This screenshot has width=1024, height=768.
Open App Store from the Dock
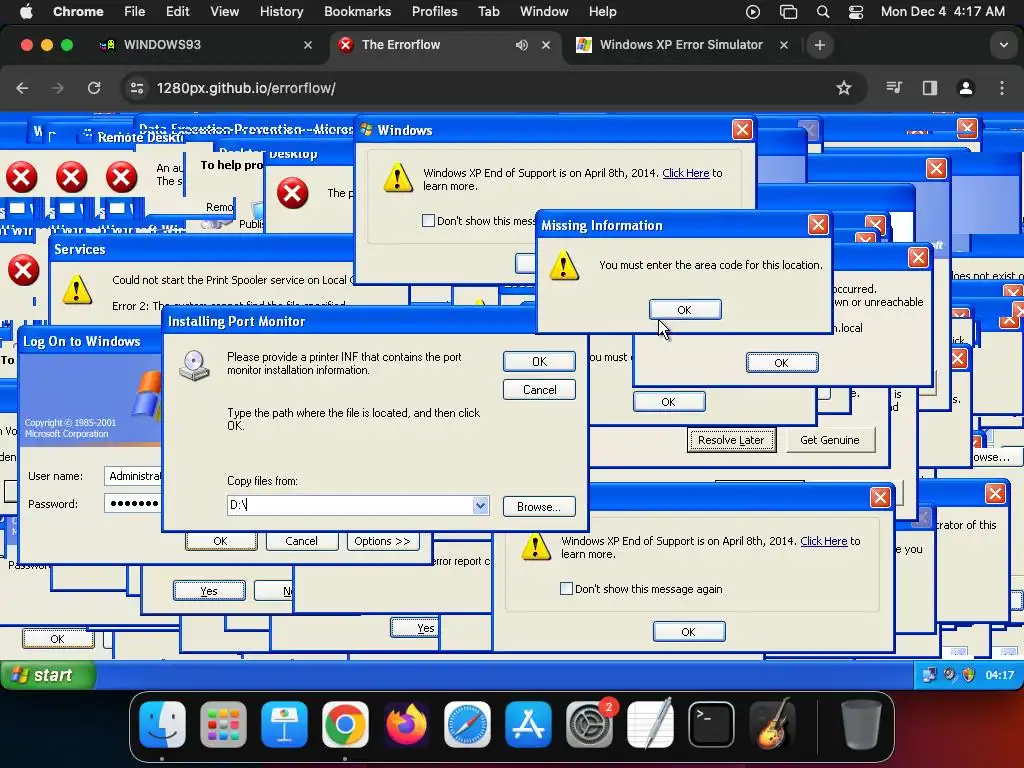click(528, 724)
